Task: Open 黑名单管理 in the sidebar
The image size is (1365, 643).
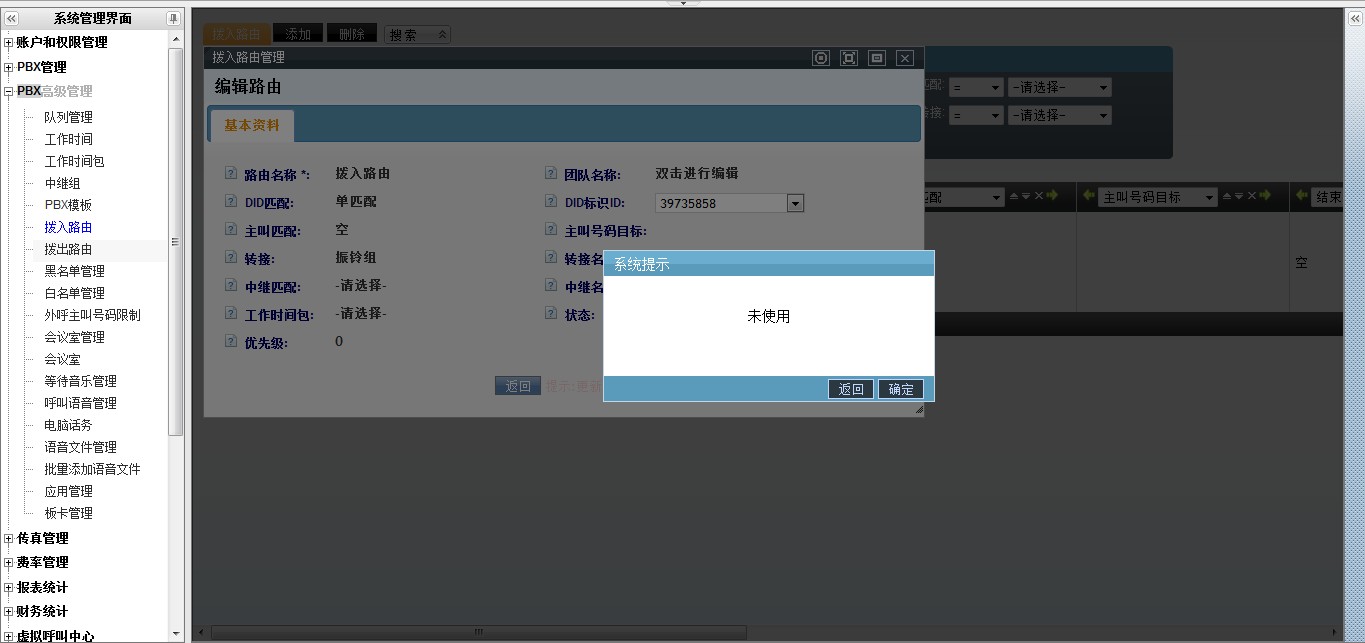Action: pos(74,271)
